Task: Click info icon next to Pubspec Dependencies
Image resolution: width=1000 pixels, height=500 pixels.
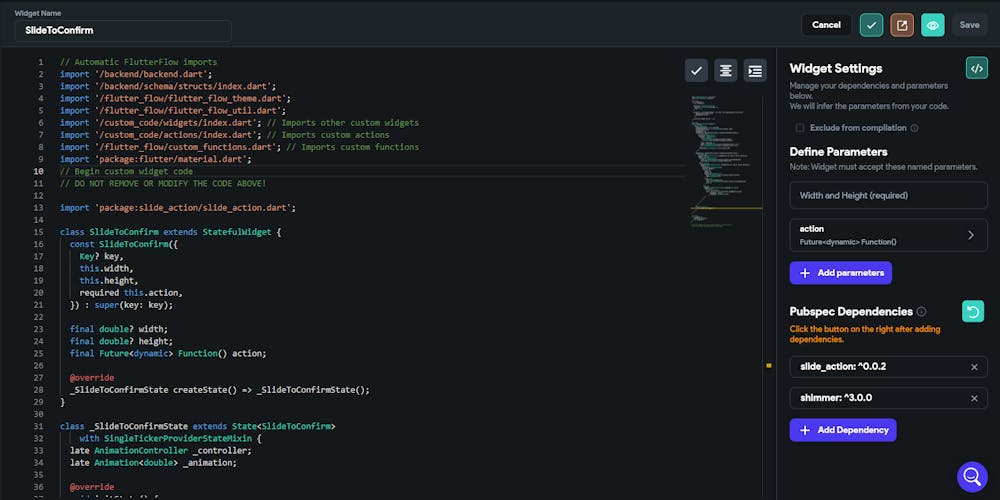Action: point(921,312)
